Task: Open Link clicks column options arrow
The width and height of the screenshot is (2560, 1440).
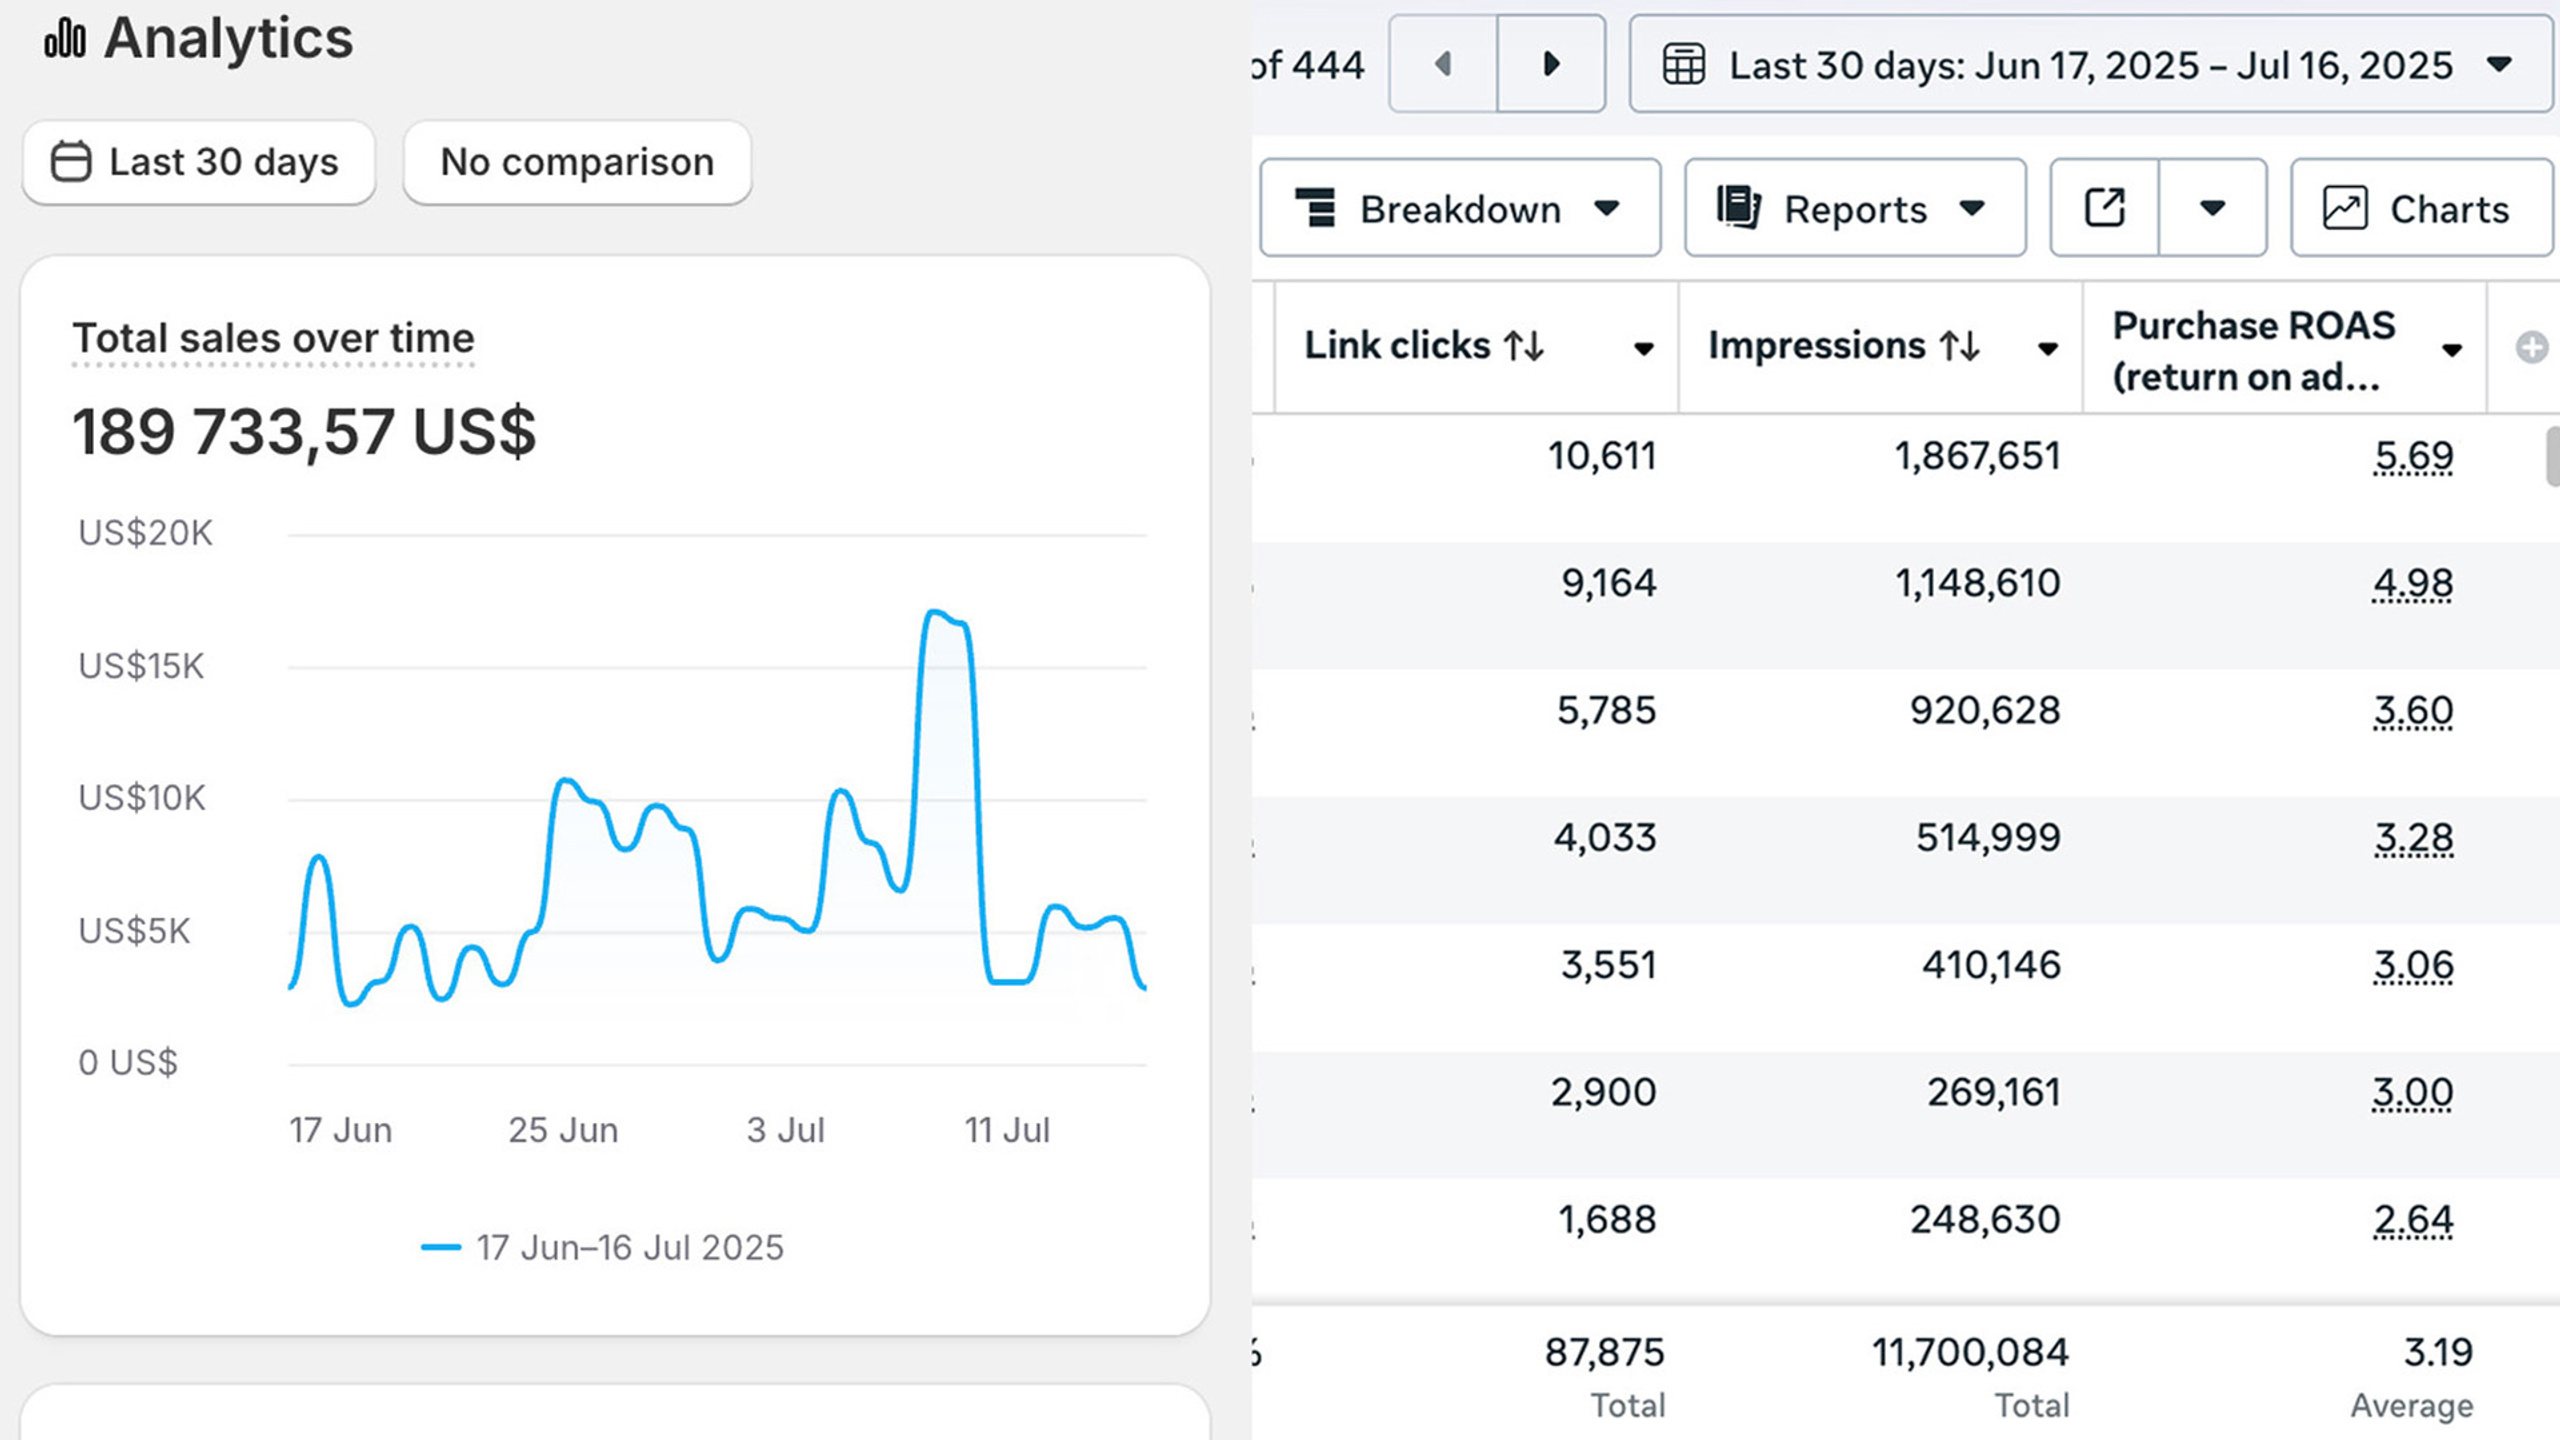Action: pos(1643,349)
